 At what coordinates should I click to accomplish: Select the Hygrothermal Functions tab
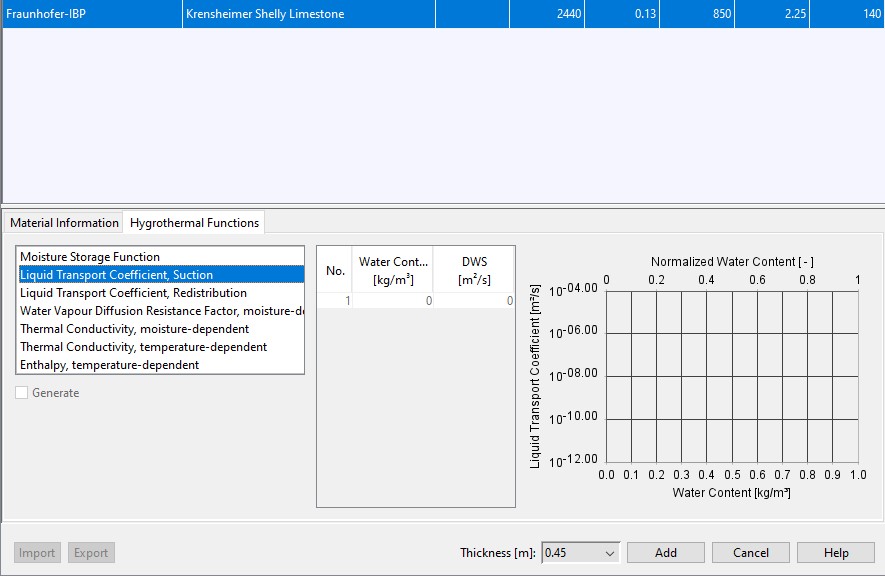point(194,222)
